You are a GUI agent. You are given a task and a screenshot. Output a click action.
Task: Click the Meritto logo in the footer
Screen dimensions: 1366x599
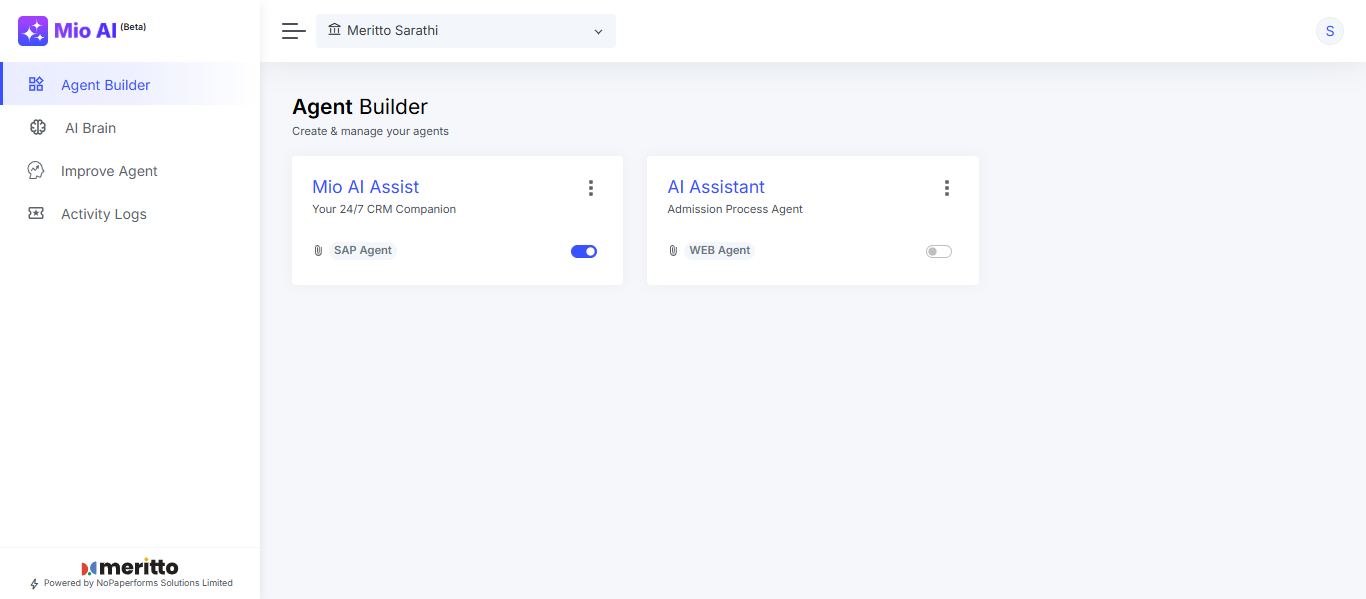pos(130,567)
